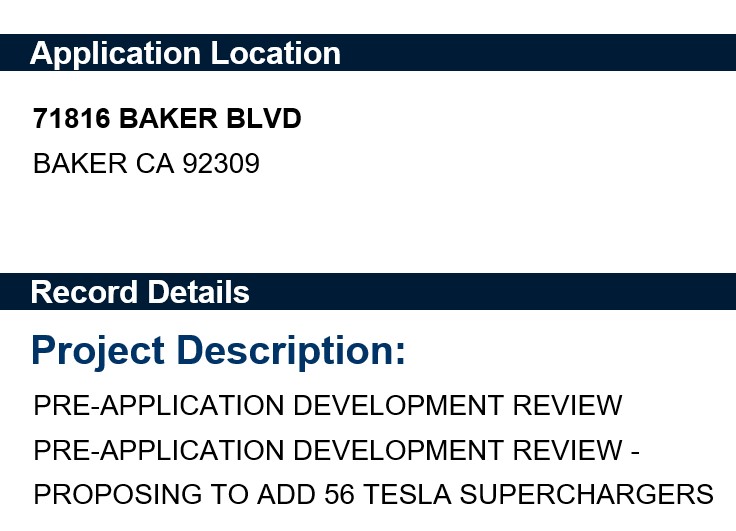Image resolution: width=736 pixels, height=531 pixels.
Task: Click the number 56 in the description
Action: click(x=341, y=494)
